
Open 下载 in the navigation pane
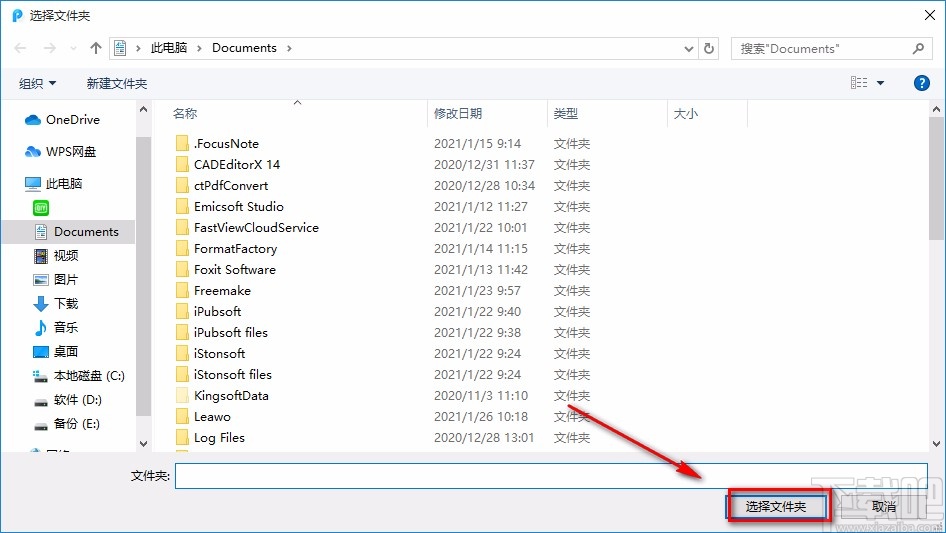click(x=56, y=304)
